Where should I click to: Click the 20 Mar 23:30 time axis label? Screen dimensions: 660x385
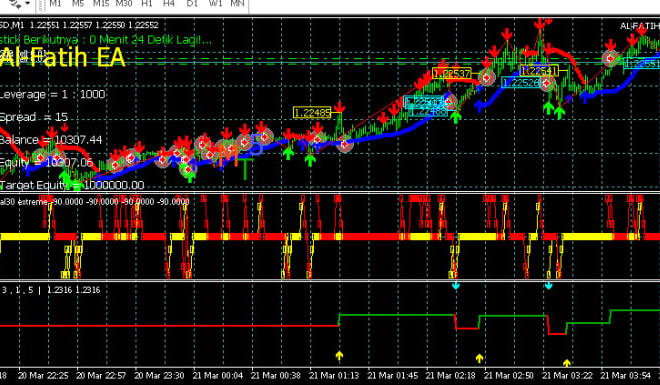coord(159,375)
